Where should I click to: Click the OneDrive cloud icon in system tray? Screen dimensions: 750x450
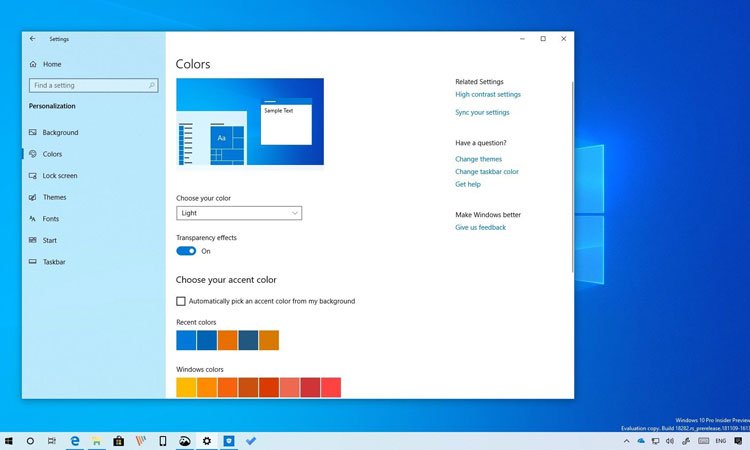(642, 440)
